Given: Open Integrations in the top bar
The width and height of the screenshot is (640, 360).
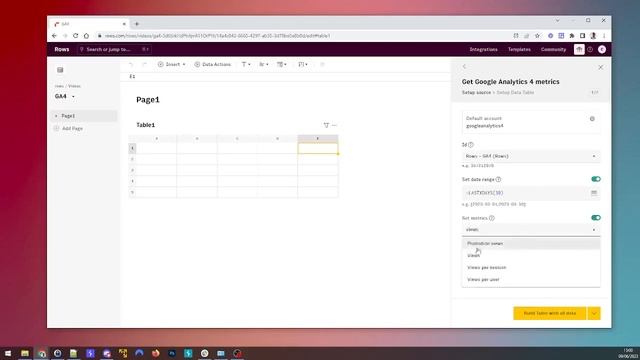Looking at the screenshot, I should pyautogui.click(x=483, y=49).
